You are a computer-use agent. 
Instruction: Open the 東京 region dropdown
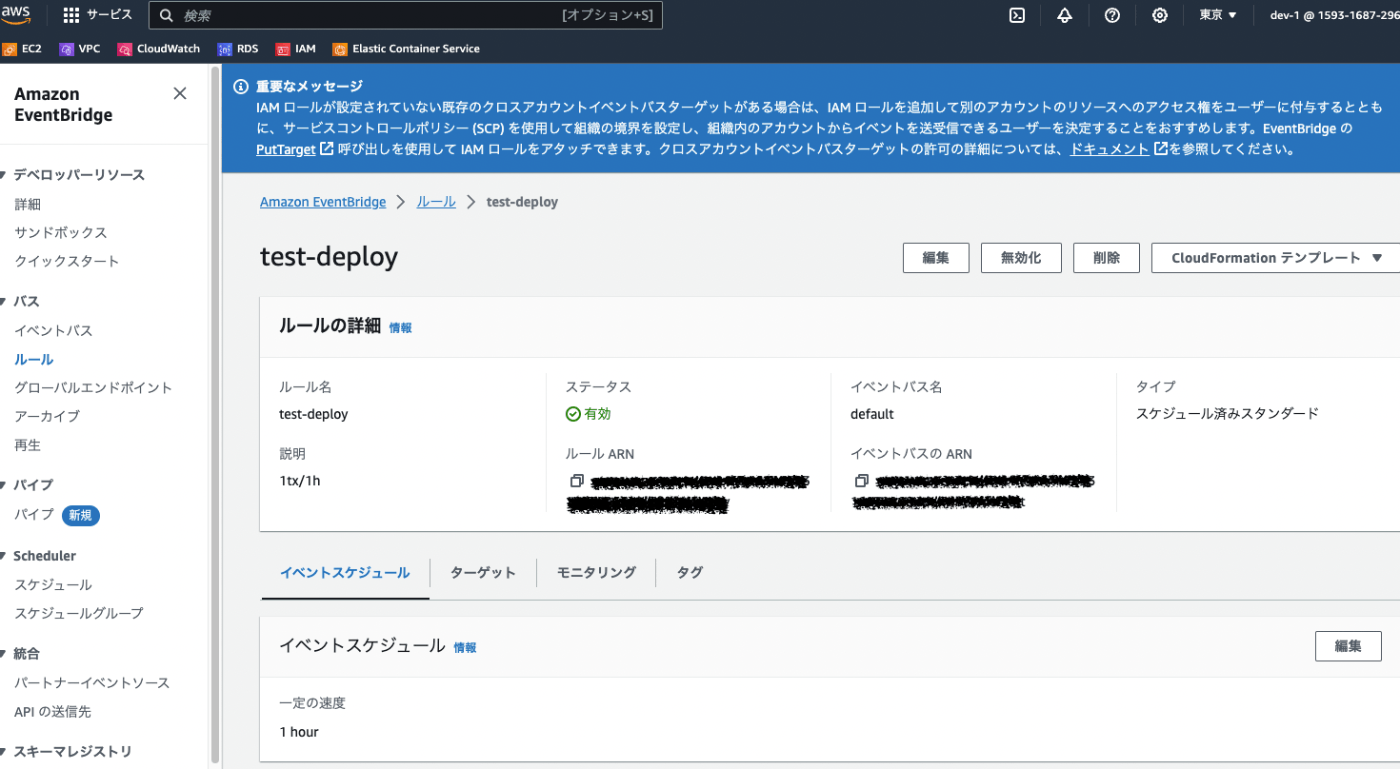[x=1218, y=15]
